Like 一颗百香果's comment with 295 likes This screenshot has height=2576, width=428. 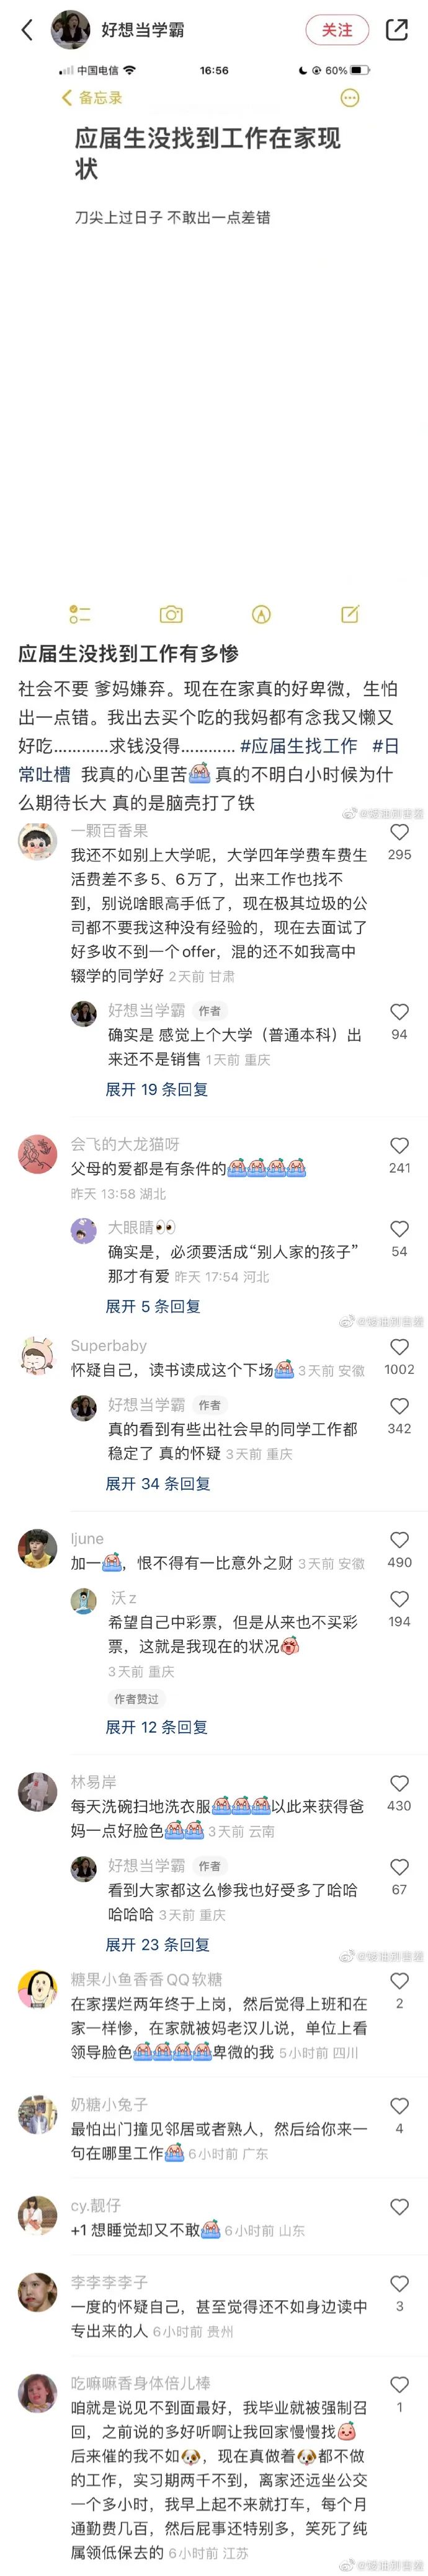click(399, 832)
